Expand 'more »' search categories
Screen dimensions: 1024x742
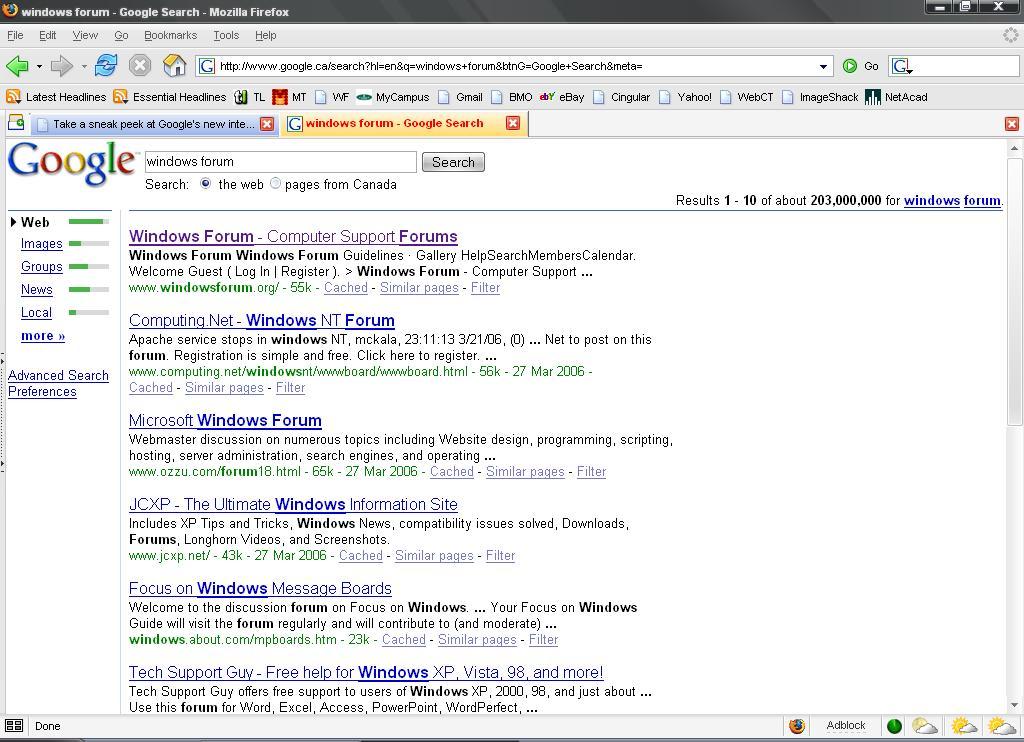[43, 336]
